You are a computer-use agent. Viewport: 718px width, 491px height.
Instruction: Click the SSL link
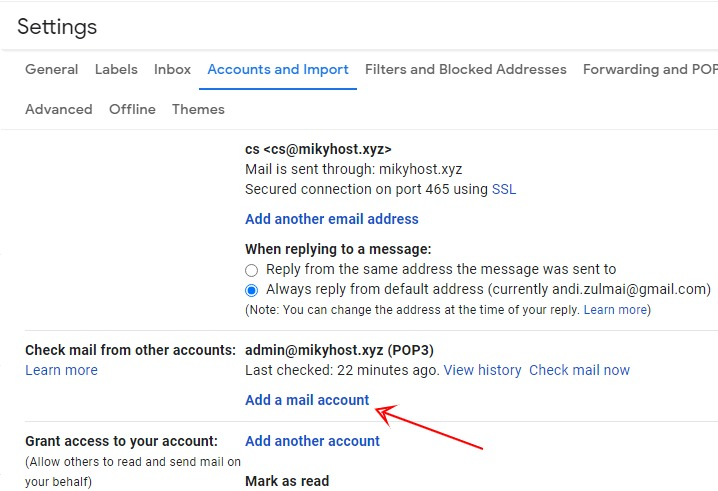[x=504, y=189]
